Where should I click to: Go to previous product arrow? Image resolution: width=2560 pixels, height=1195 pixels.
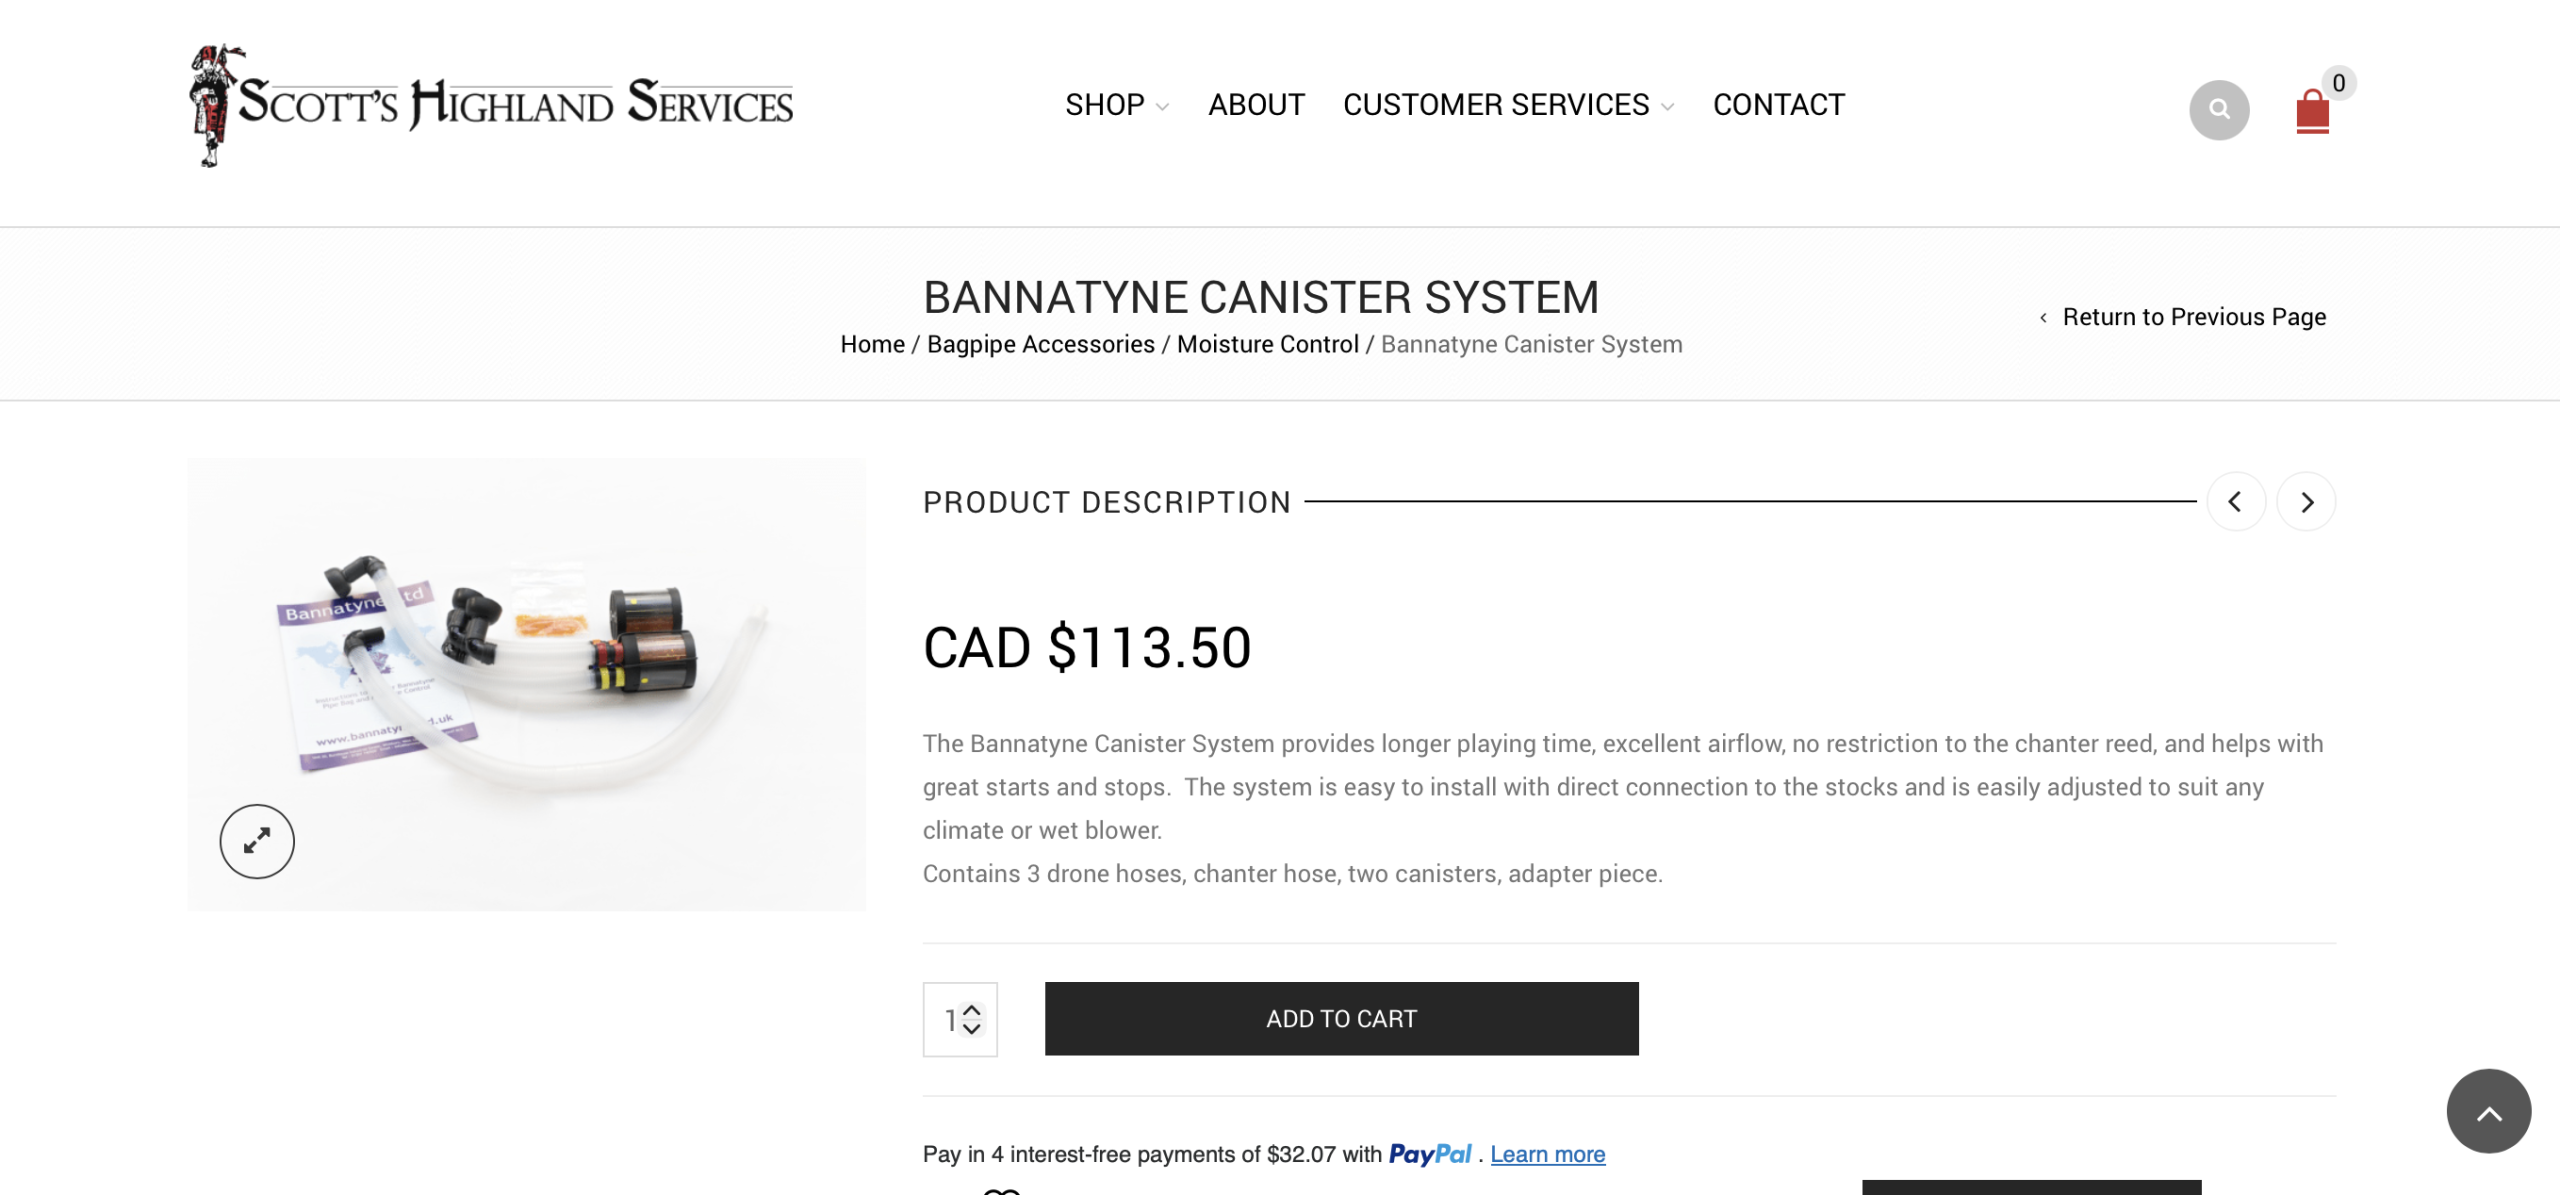tap(2236, 501)
